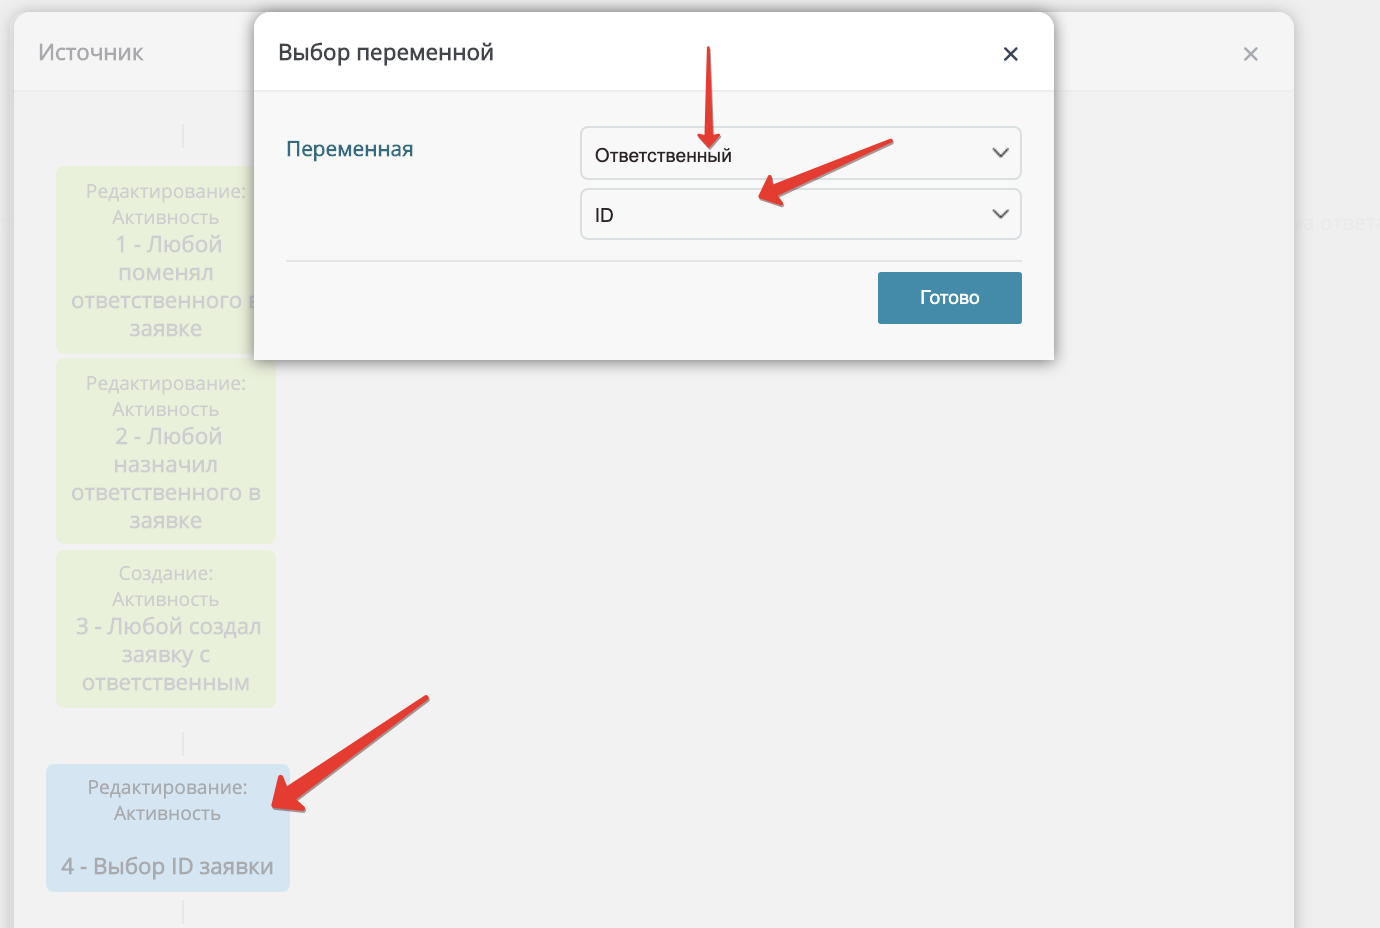
Task: Click the Переменная field label
Action: coord(350,149)
